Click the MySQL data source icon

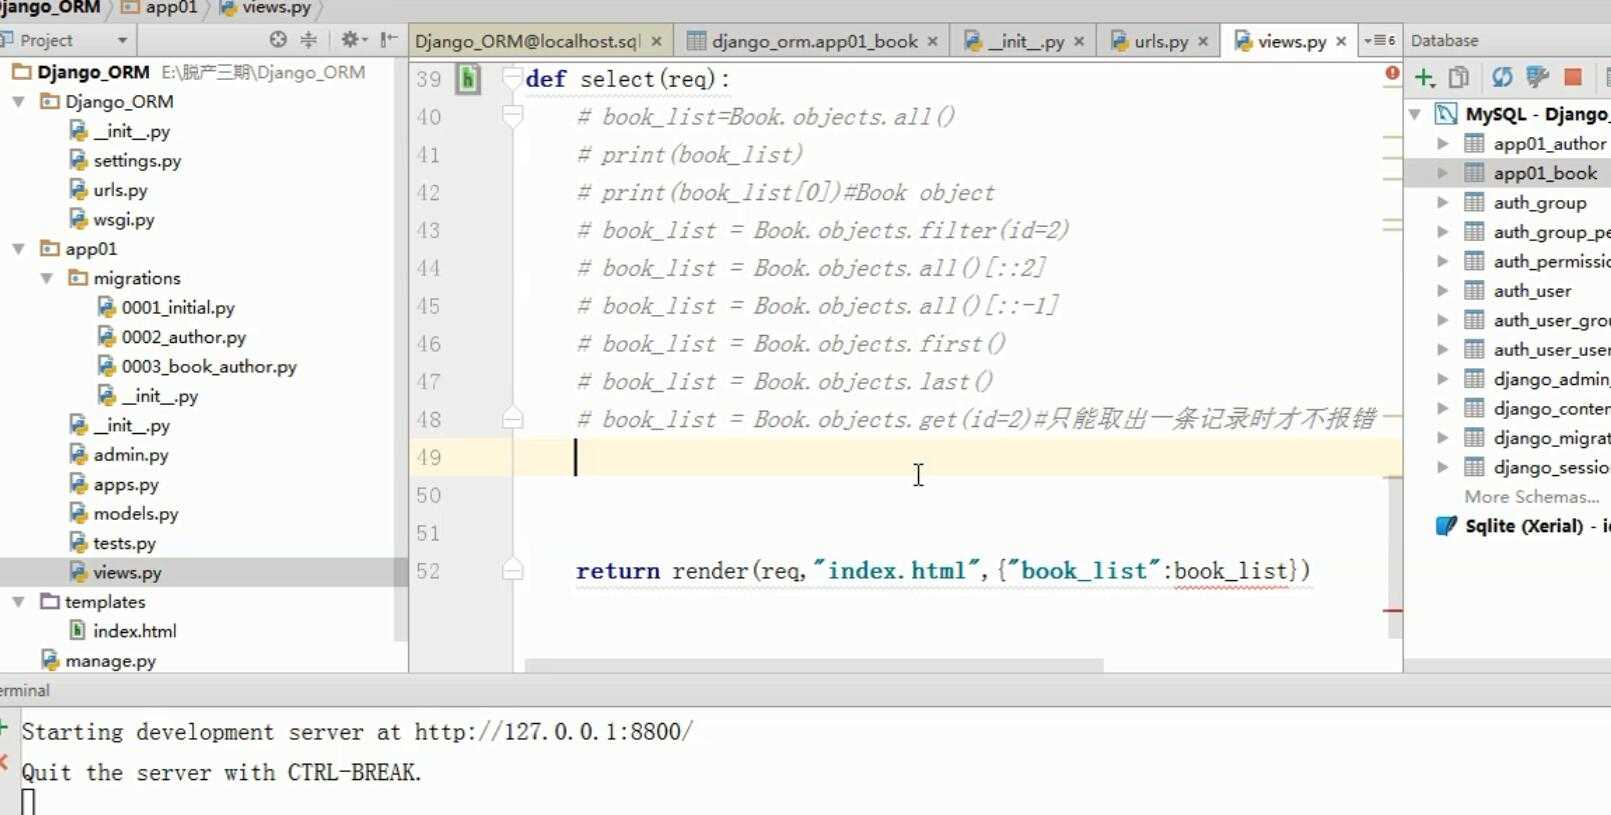[x=1446, y=114]
